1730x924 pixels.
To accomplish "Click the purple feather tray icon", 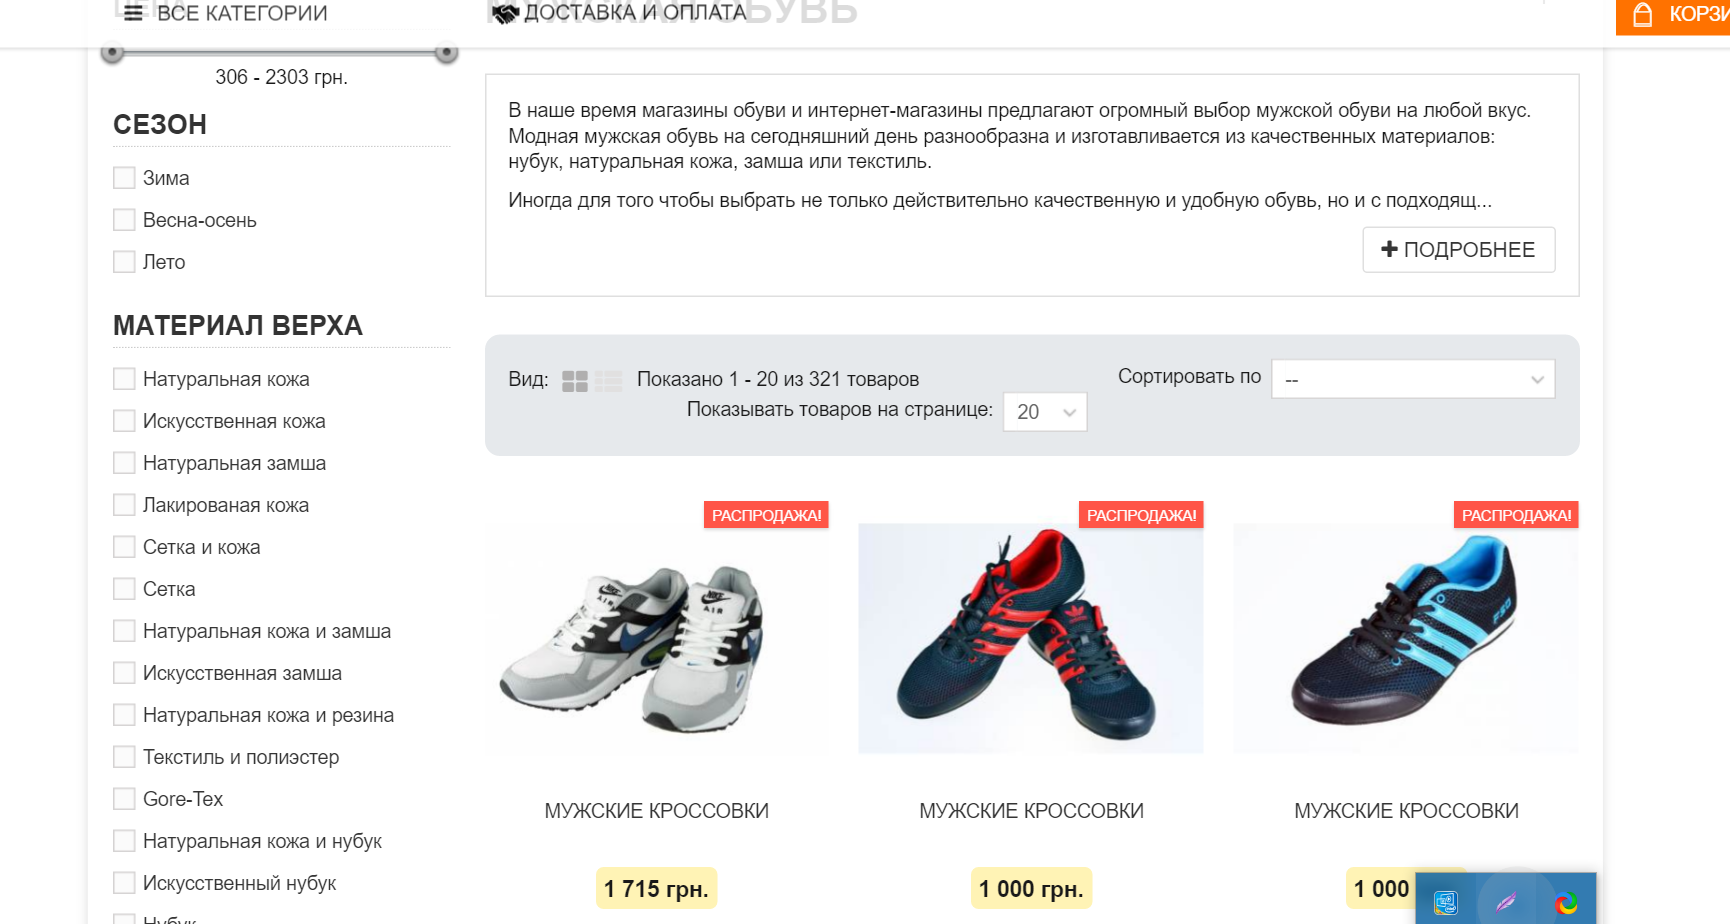I will pyautogui.click(x=1506, y=903).
